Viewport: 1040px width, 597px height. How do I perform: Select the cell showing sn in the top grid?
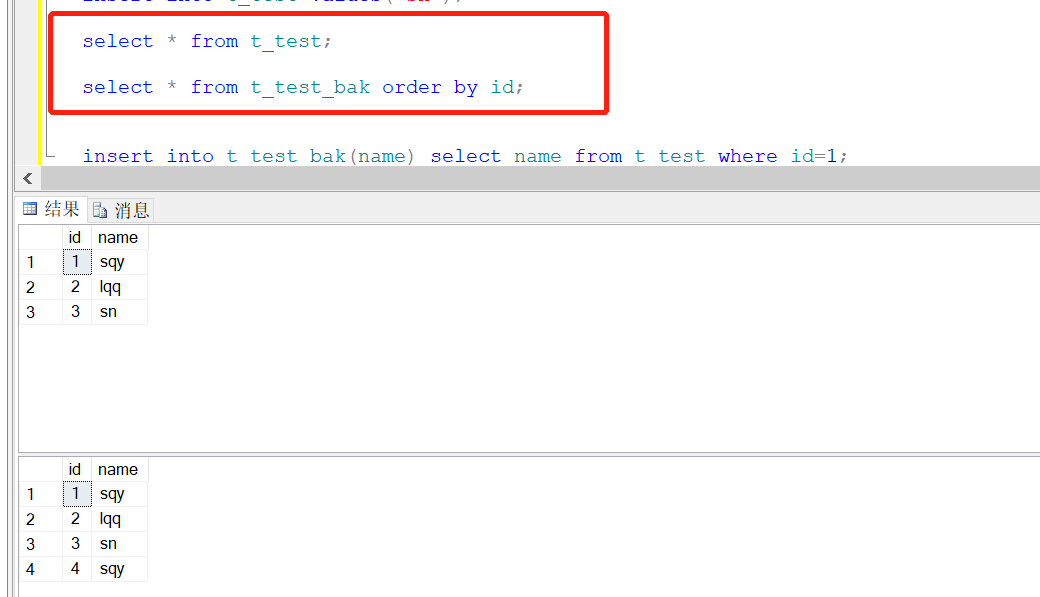108,311
